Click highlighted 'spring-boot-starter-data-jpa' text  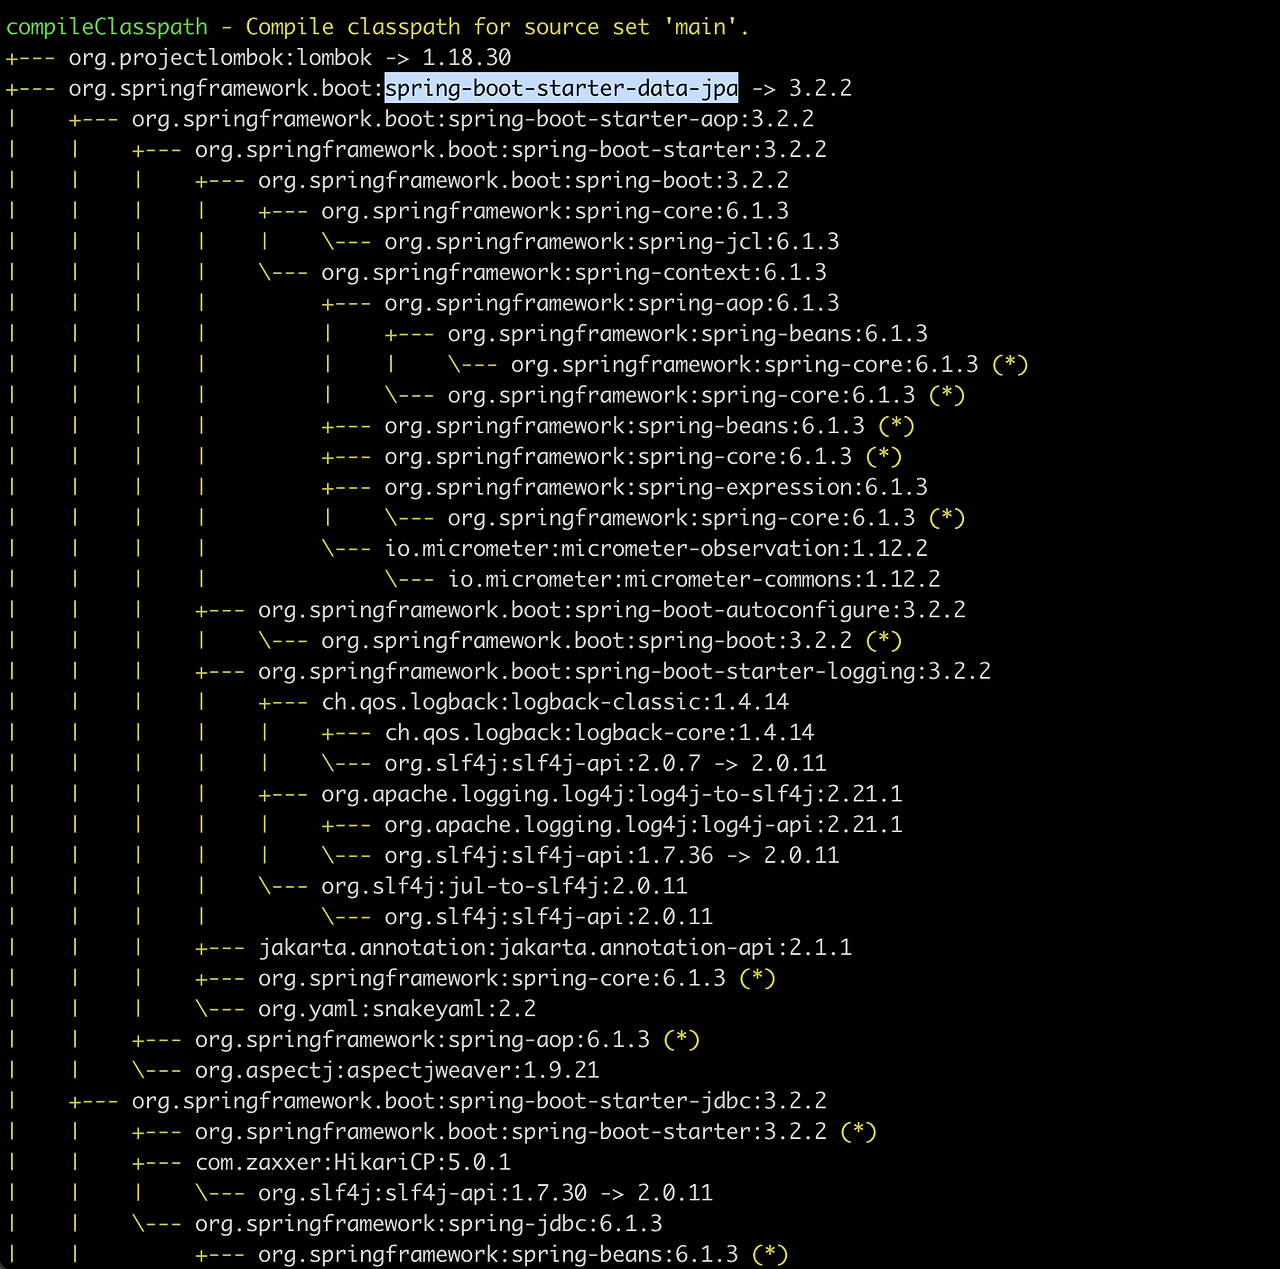pyautogui.click(x=562, y=88)
